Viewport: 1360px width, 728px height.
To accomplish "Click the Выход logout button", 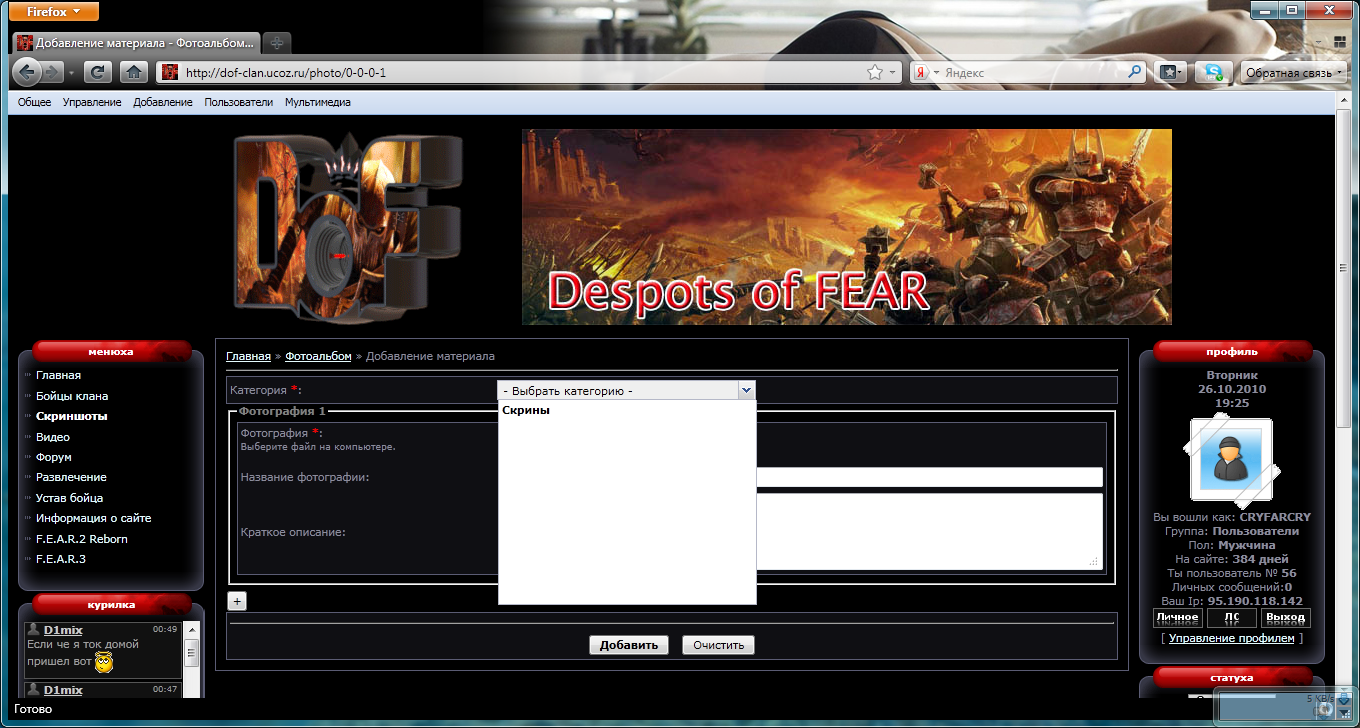I will 1285,618.
